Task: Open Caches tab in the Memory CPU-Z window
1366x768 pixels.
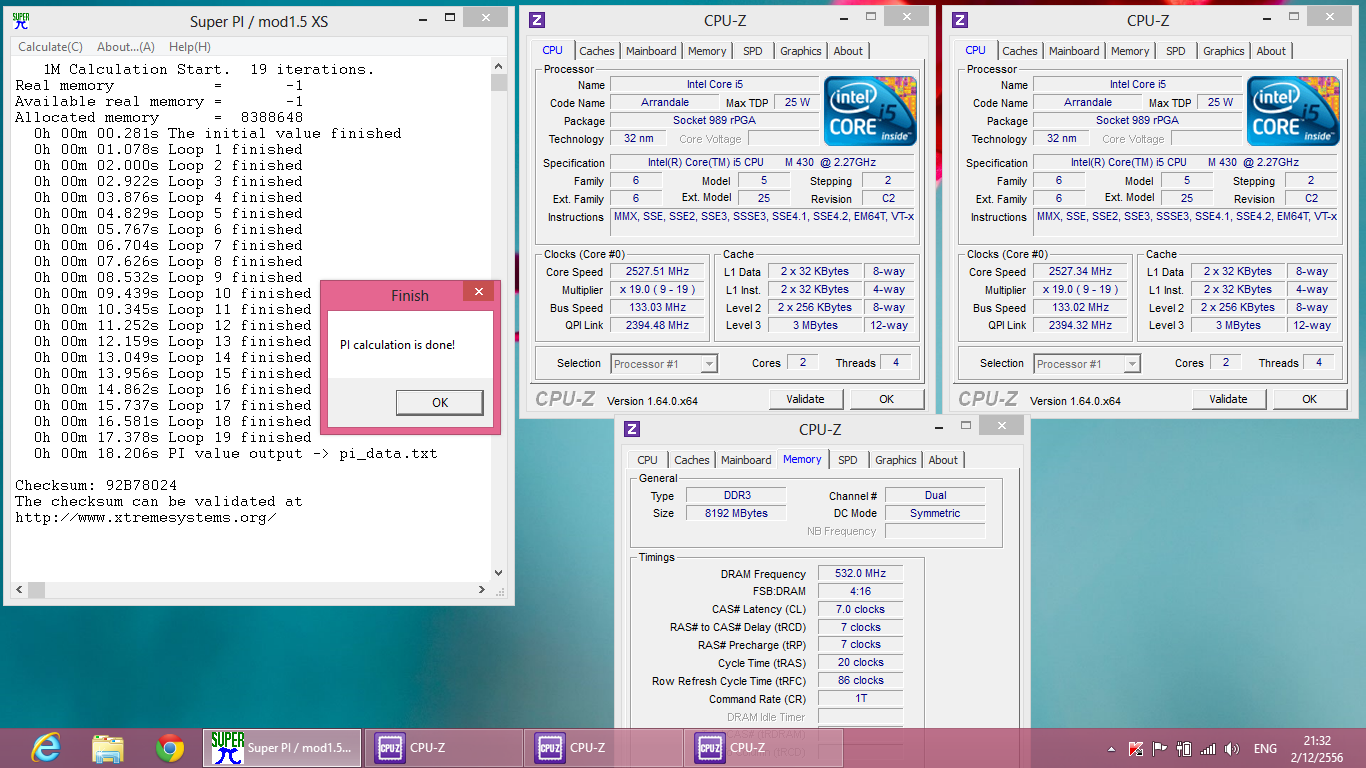Action: (692, 460)
